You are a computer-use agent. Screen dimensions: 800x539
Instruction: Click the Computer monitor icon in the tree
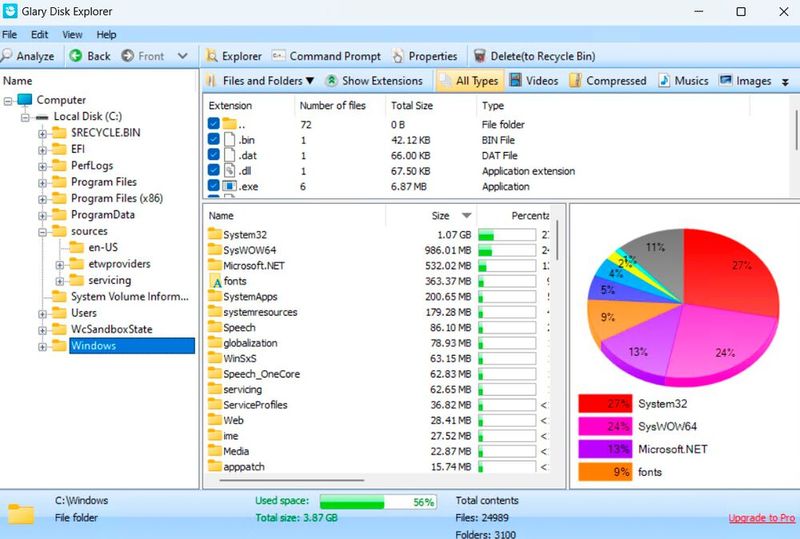pos(24,99)
